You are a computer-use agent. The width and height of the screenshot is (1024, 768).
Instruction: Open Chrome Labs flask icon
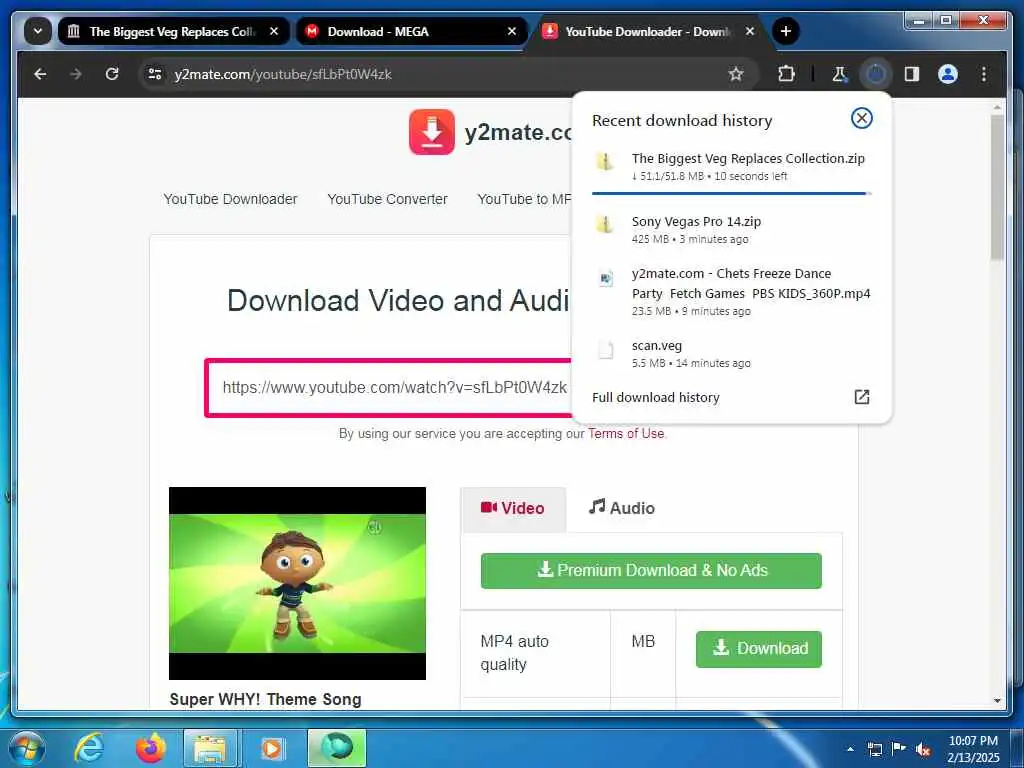pos(840,74)
